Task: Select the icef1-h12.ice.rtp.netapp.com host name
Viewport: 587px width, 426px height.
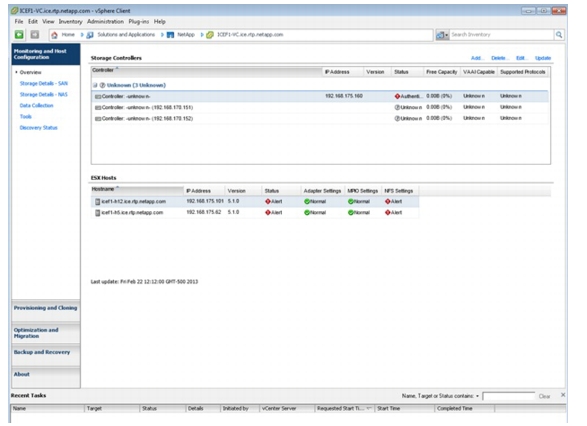Action: [134, 202]
